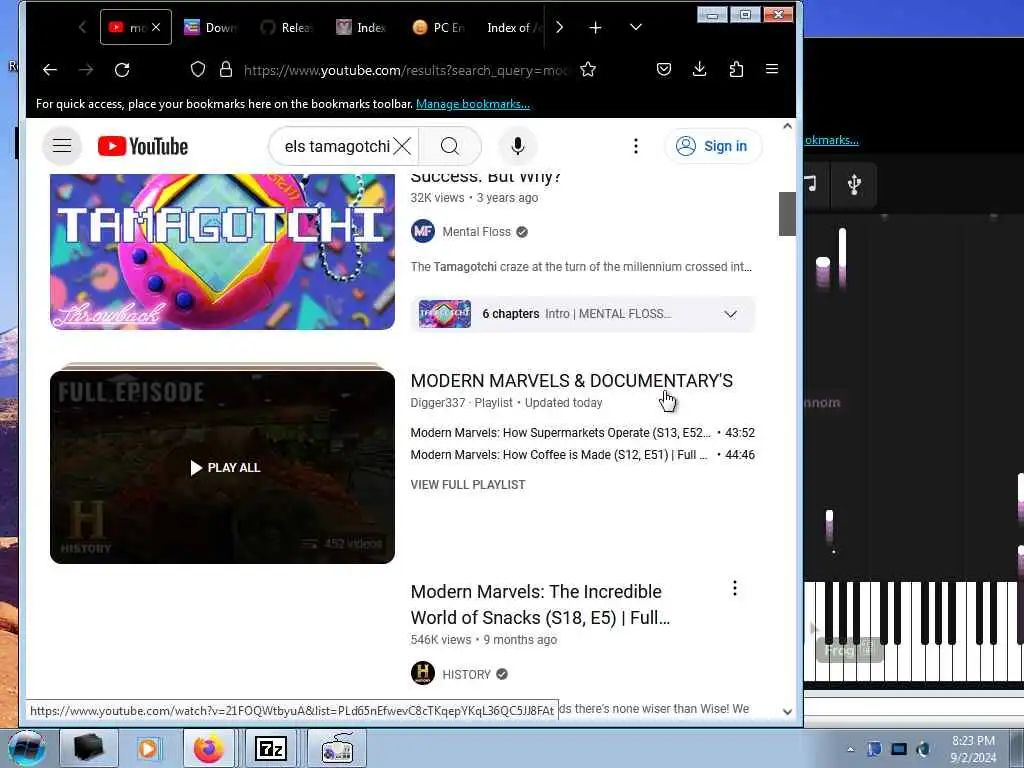Save page to Pocket
Image resolution: width=1024 pixels, height=768 pixels.
tap(664, 69)
